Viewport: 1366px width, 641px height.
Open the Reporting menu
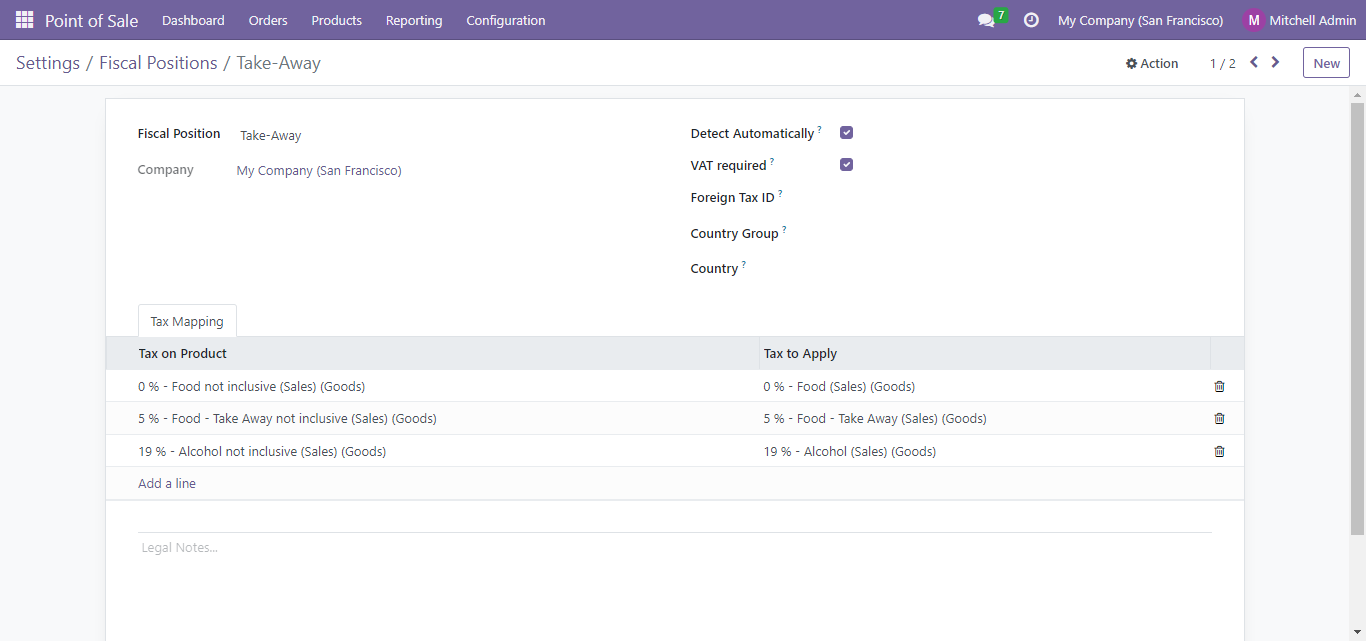coord(414,20)
